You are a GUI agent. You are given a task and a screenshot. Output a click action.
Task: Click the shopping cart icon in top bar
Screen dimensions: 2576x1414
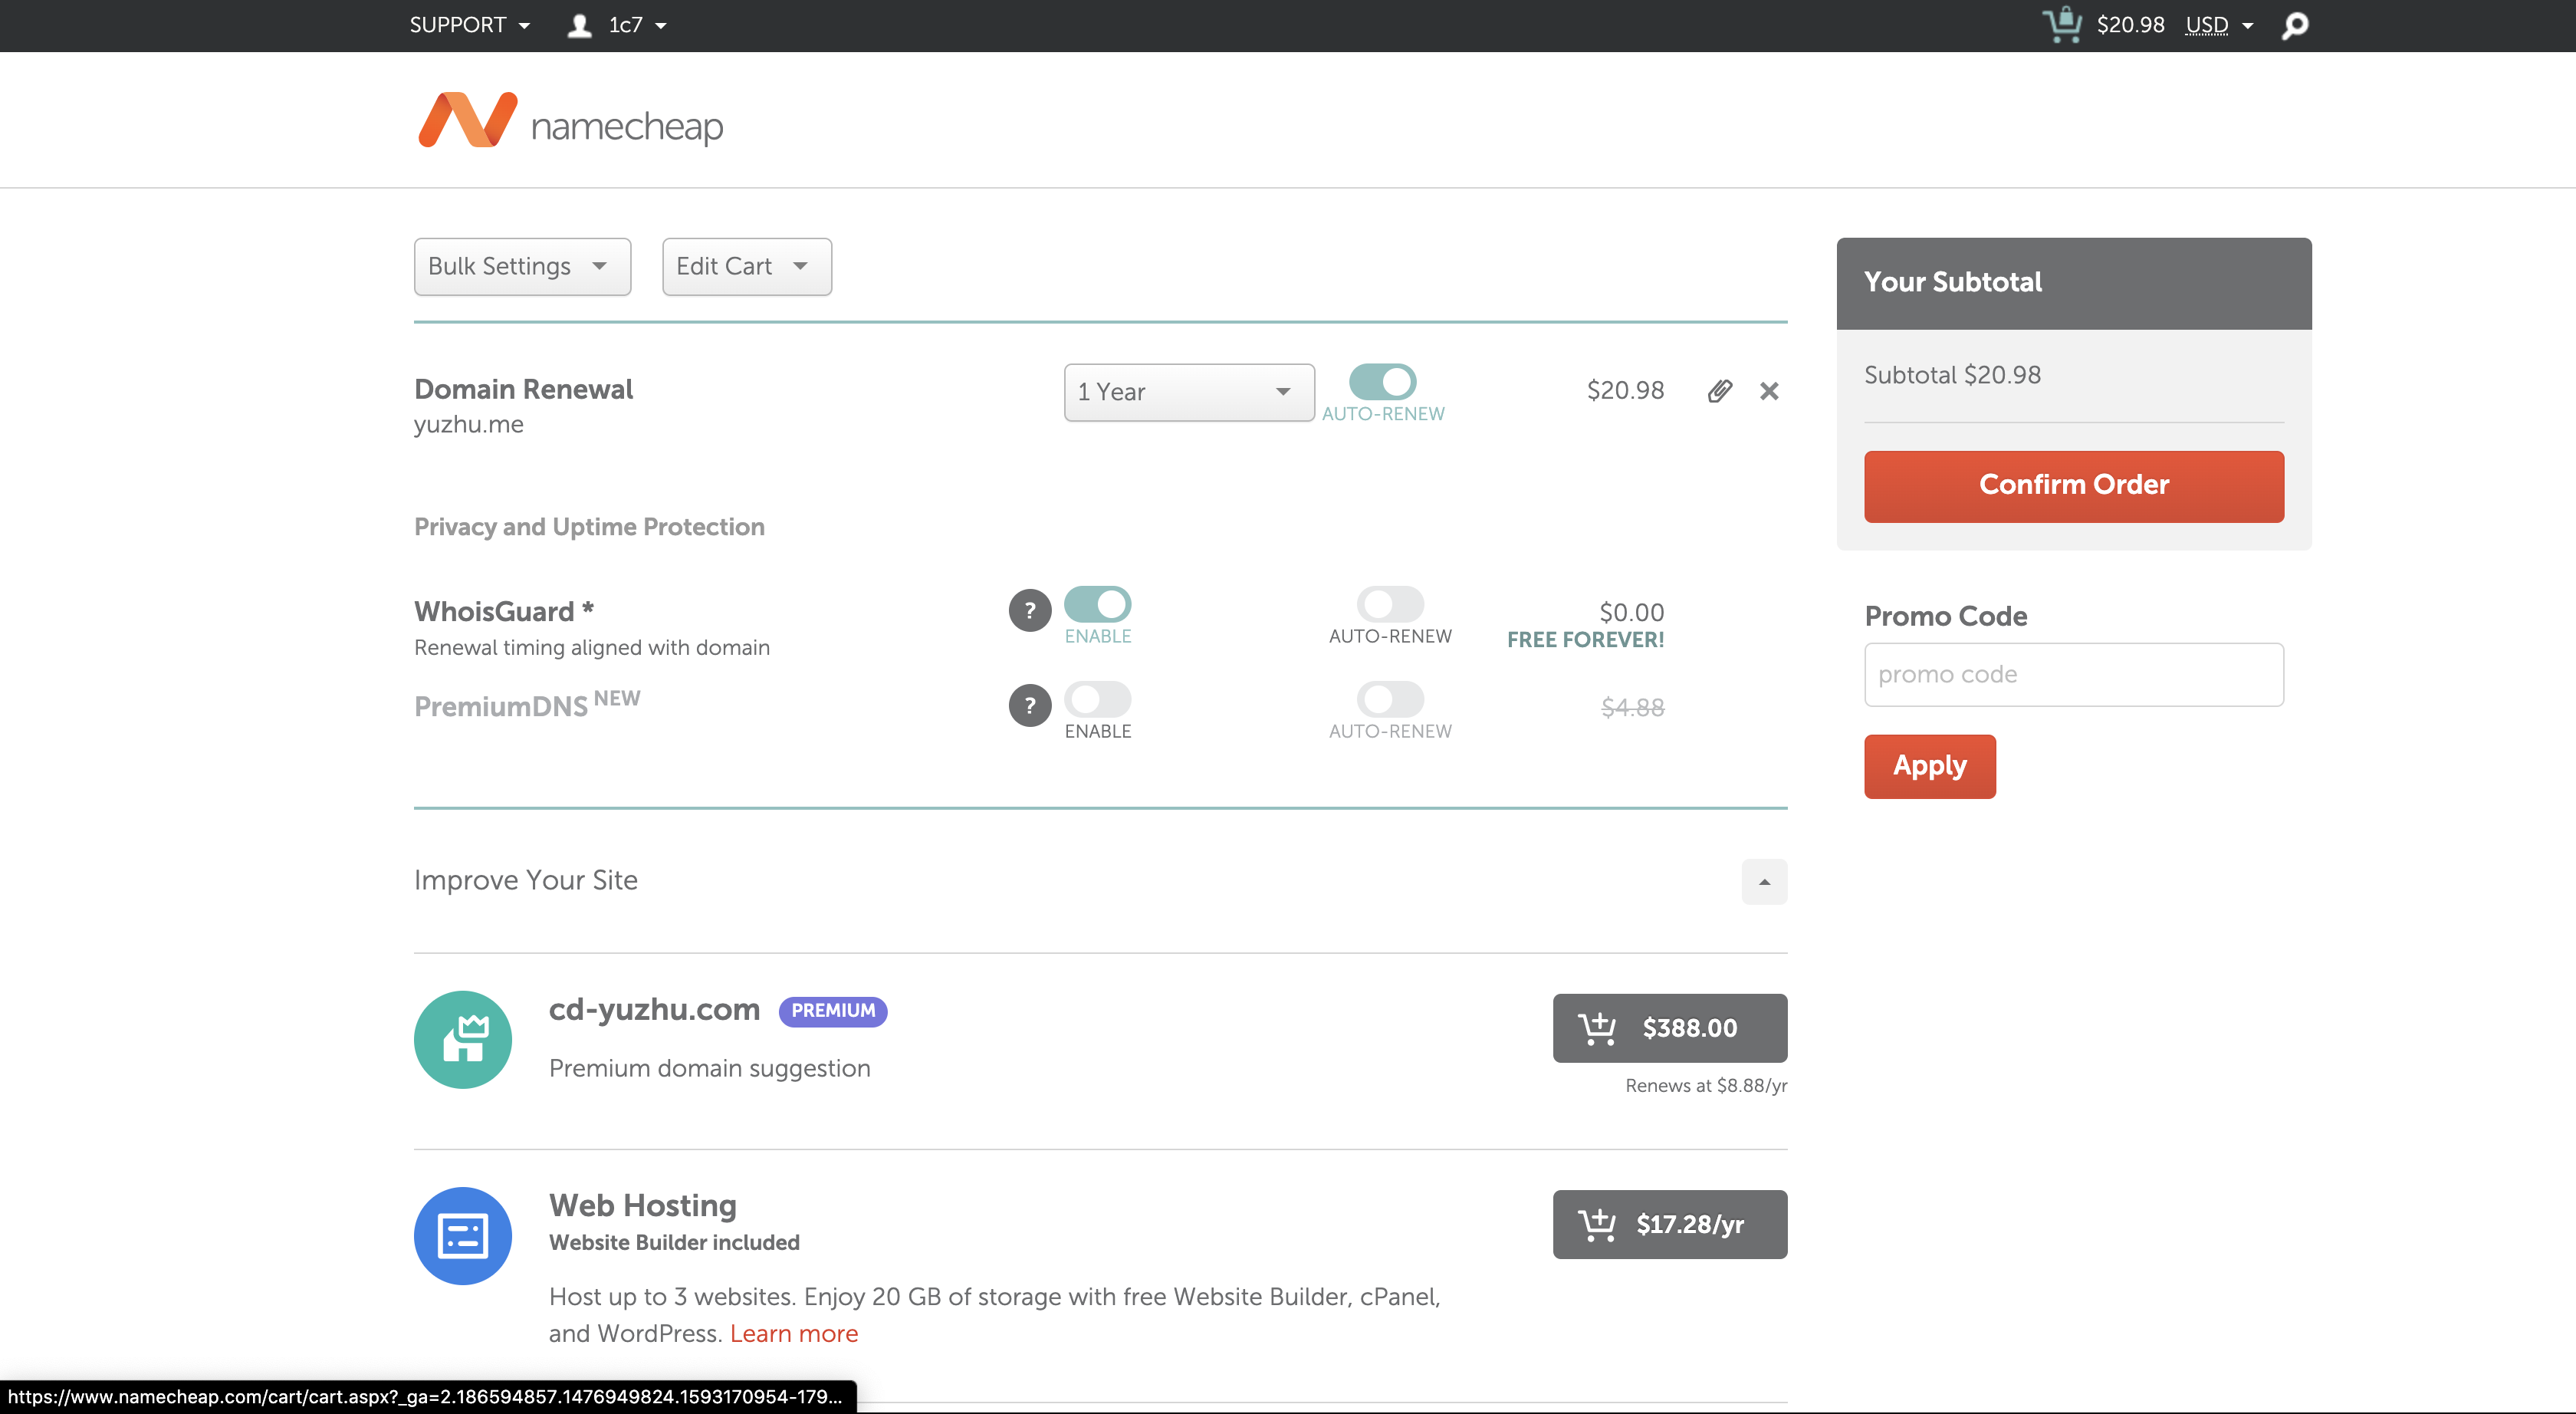click(2061, 24)
